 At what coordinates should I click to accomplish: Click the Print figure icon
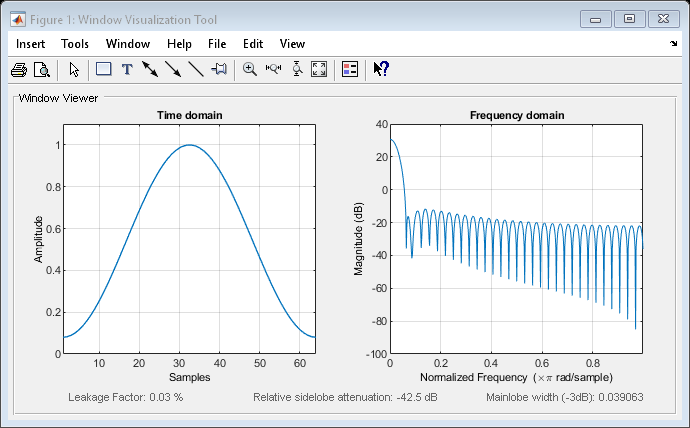19,70
